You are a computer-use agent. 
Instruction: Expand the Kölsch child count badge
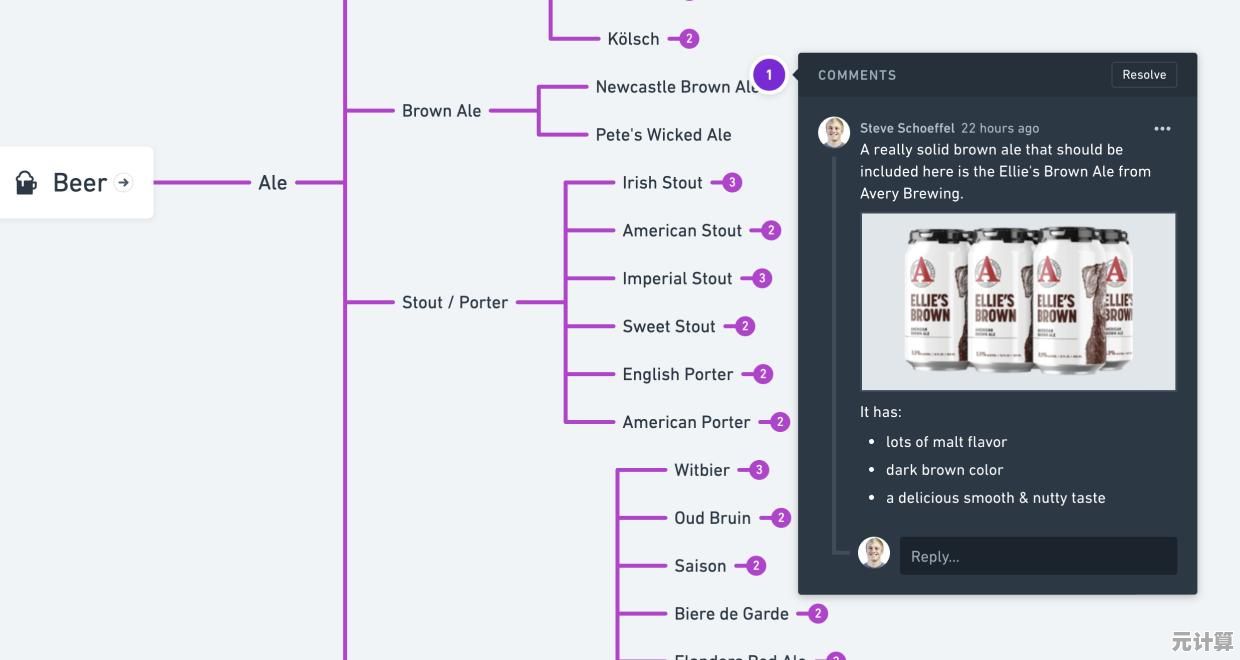(689, 39)
